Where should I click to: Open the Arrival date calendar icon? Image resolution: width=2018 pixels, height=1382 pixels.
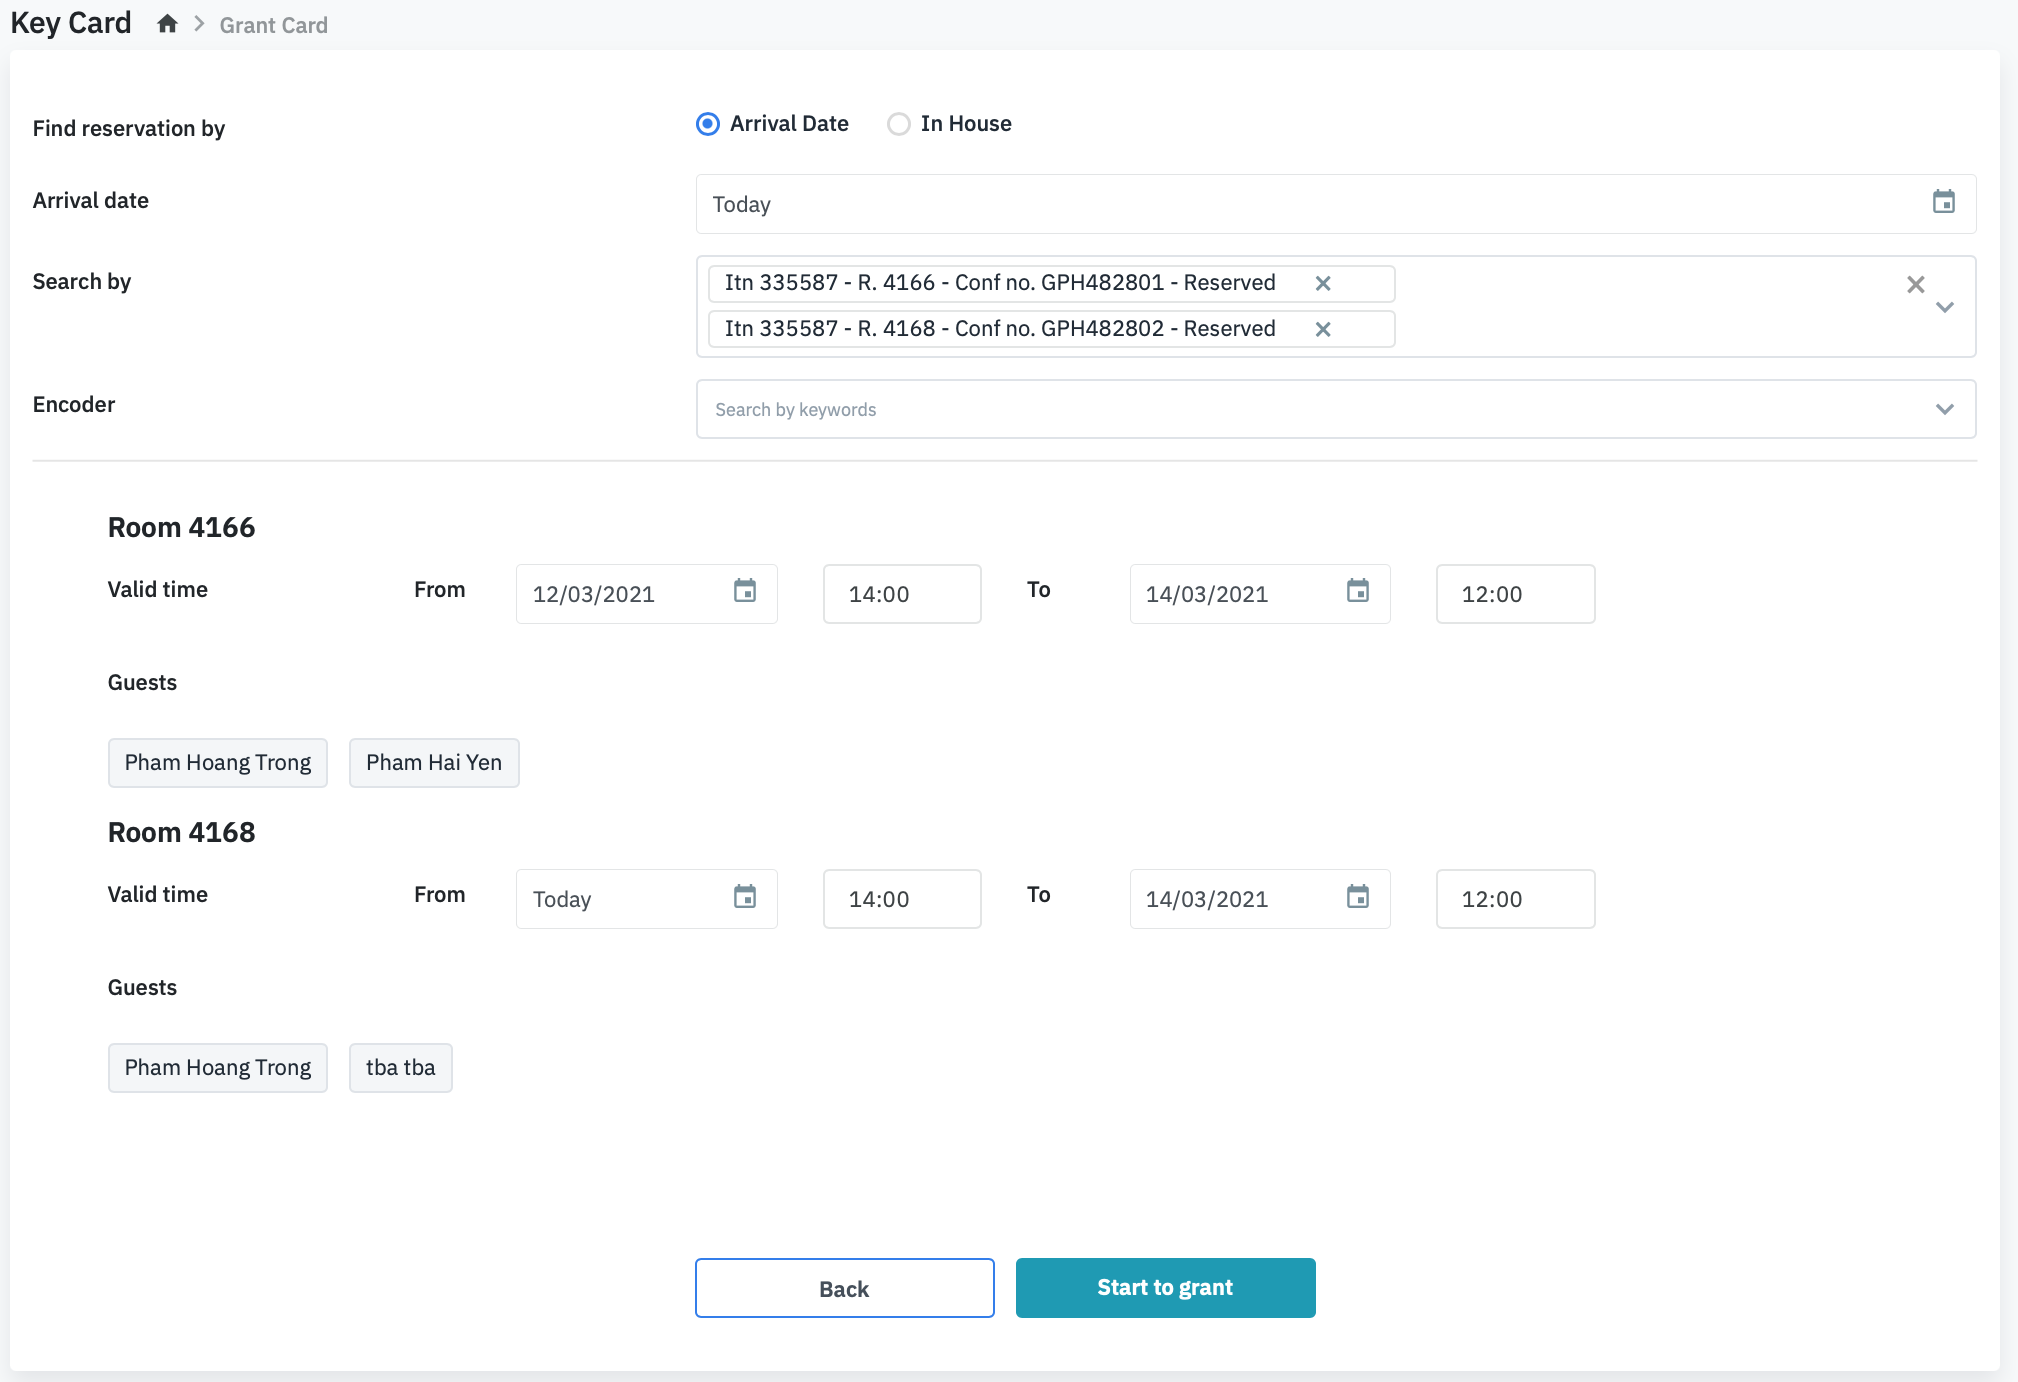point(1943,202)
